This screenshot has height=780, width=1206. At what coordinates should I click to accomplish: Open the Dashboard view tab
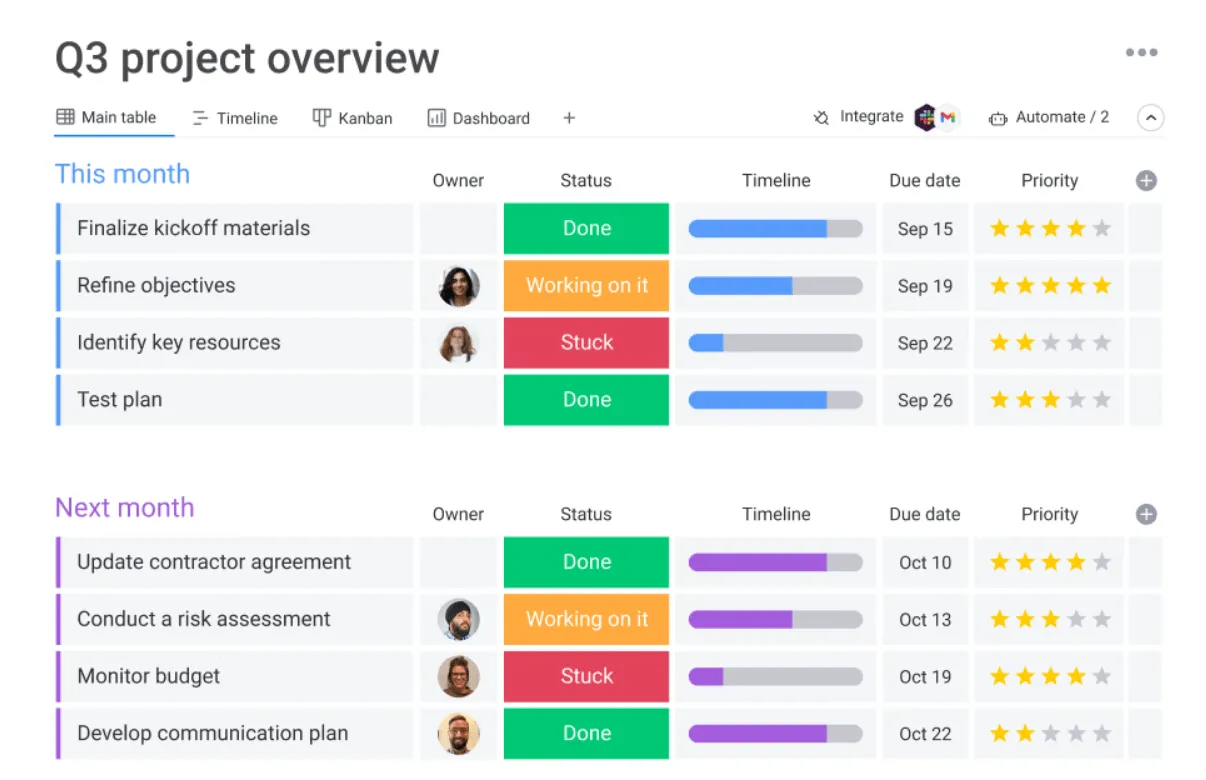tap(479, 118)
